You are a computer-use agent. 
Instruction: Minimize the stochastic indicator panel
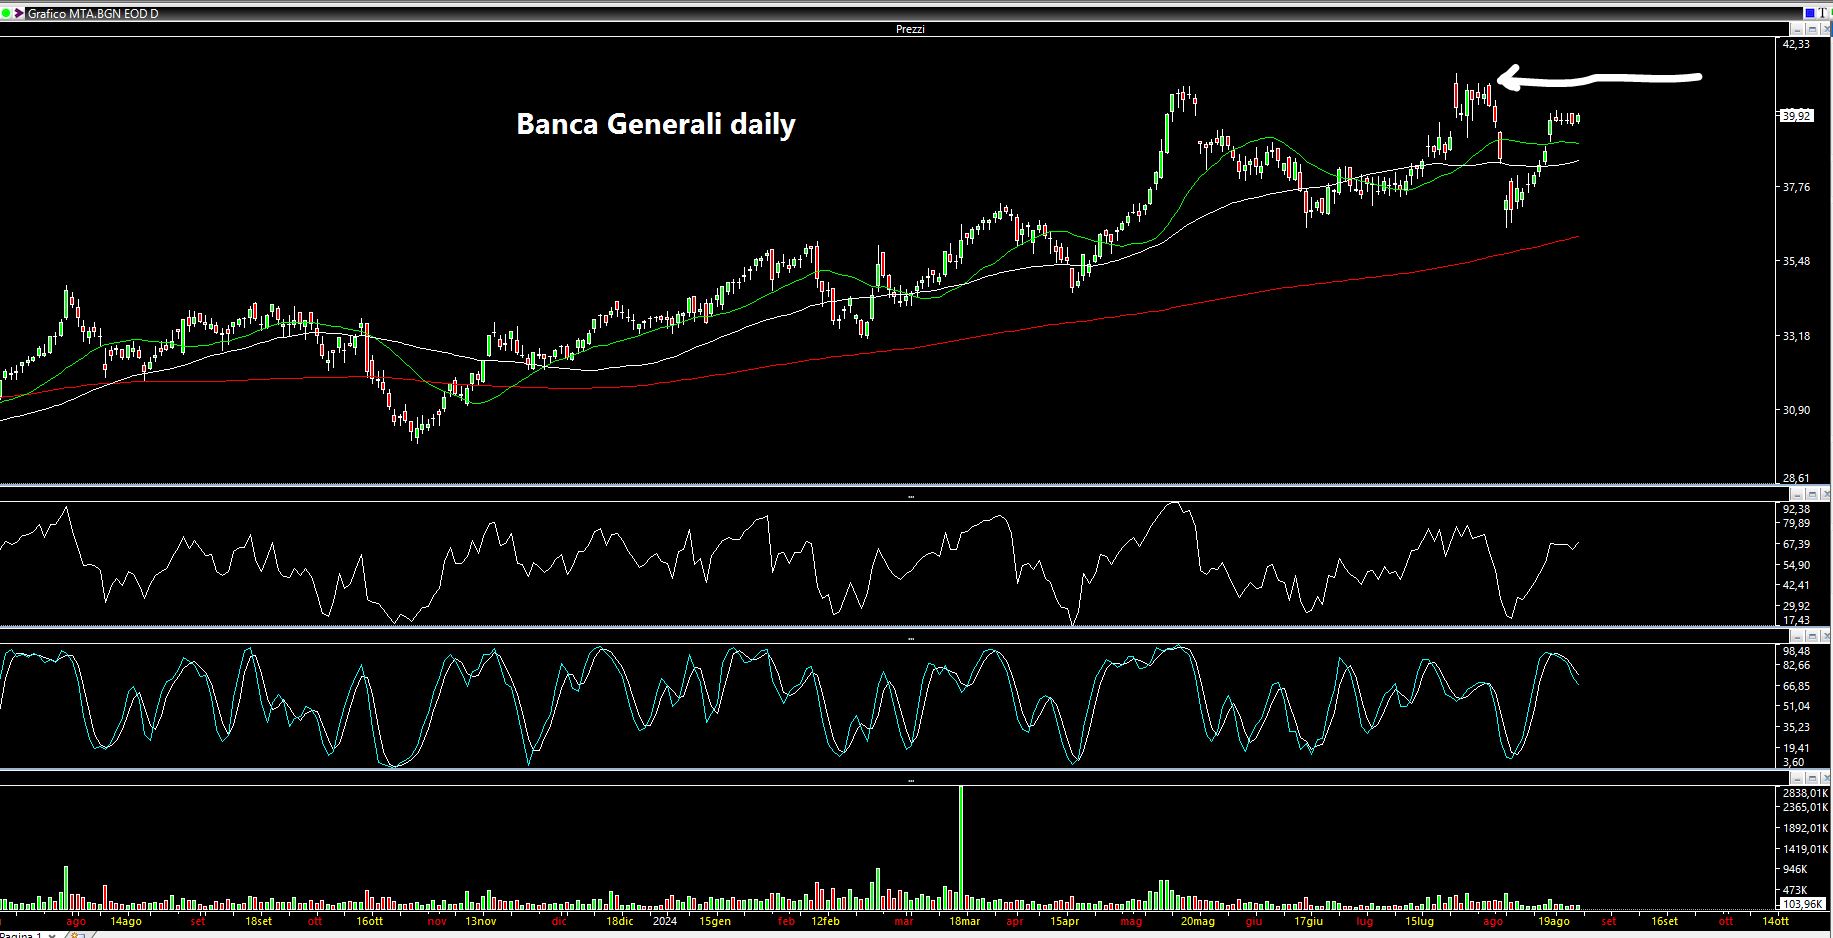click(x=1797, y=636)
